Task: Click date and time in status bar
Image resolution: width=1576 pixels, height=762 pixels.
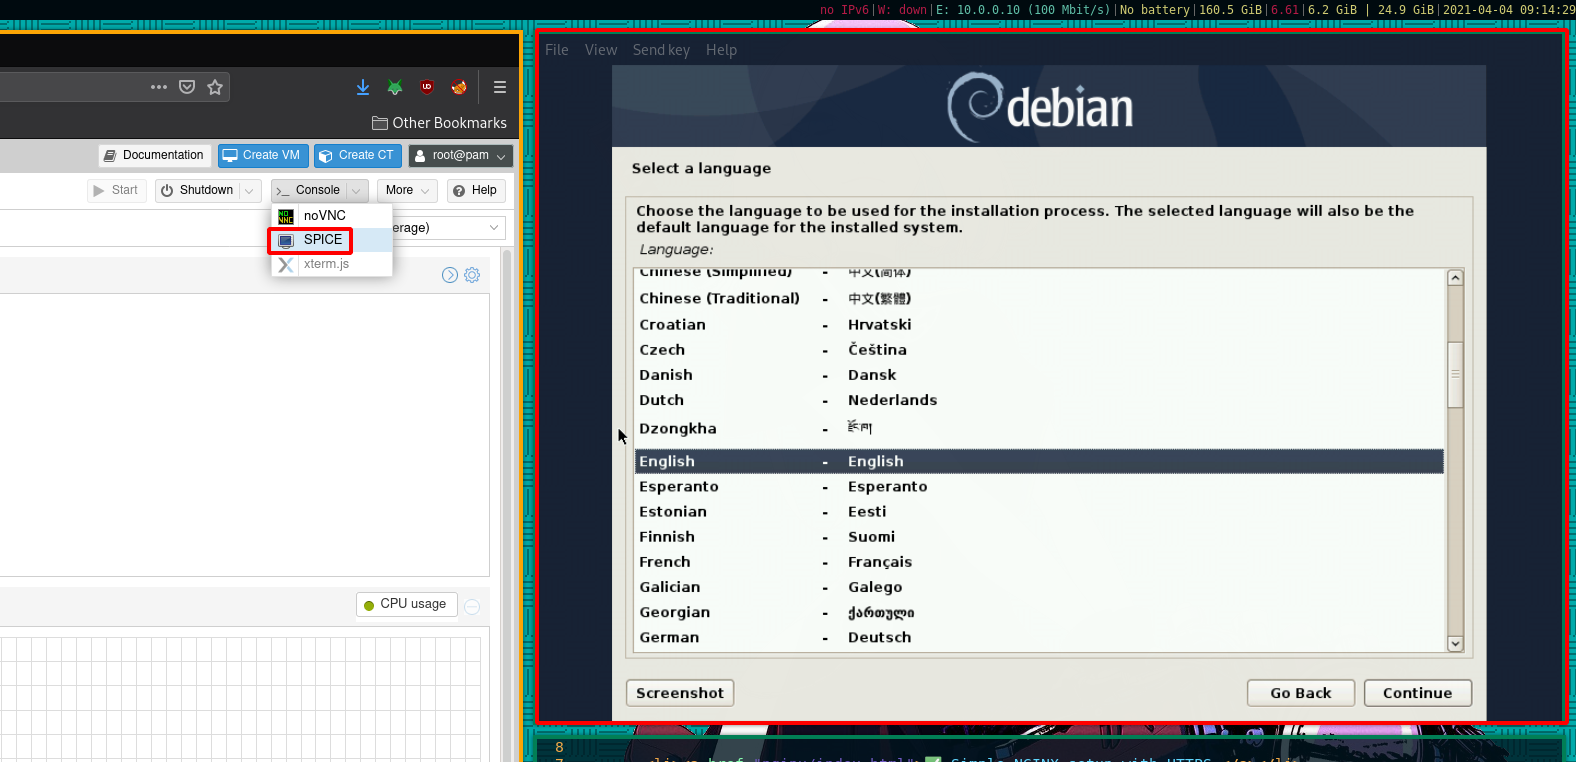Action: 1509,10
